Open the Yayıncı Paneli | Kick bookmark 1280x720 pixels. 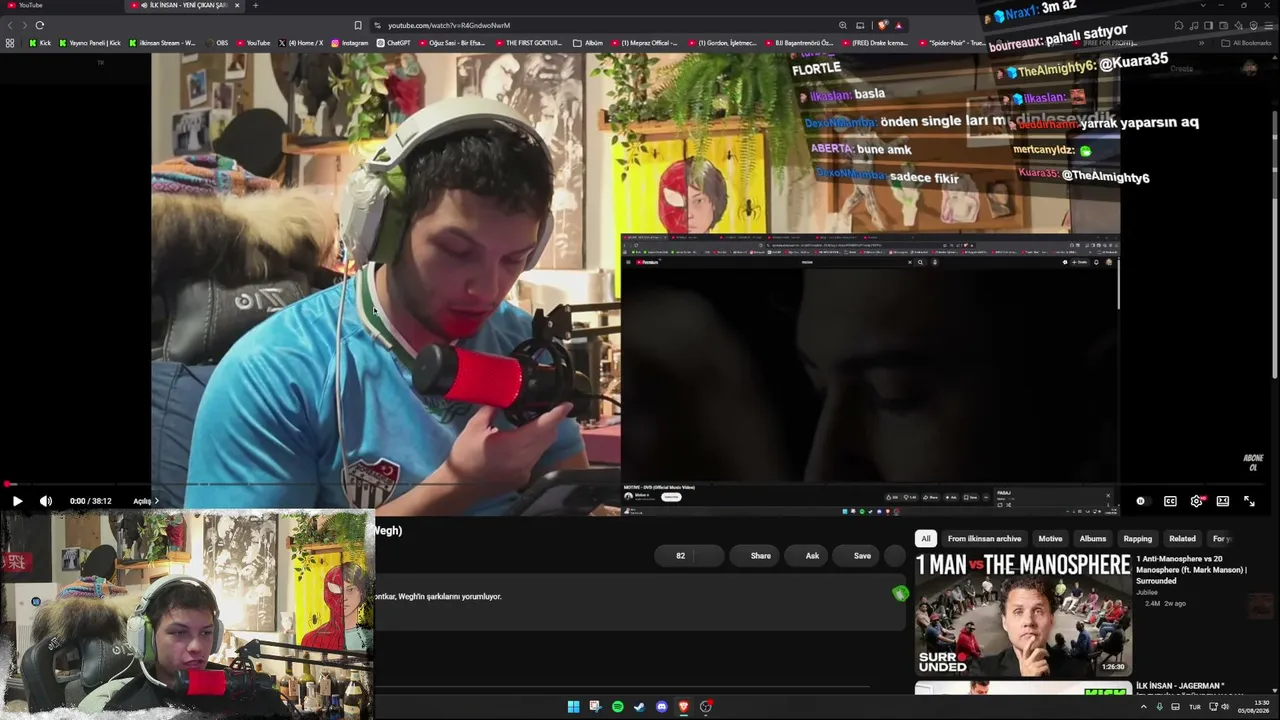pos(90,43)
